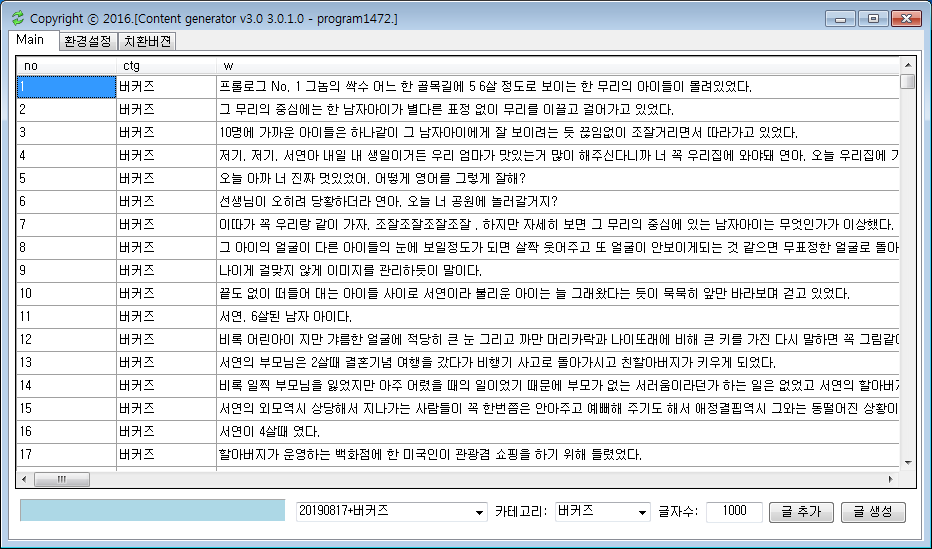Screen dimensions: 932x549
Task: Open the 치환버전 tab
Action: coord(147,41)
